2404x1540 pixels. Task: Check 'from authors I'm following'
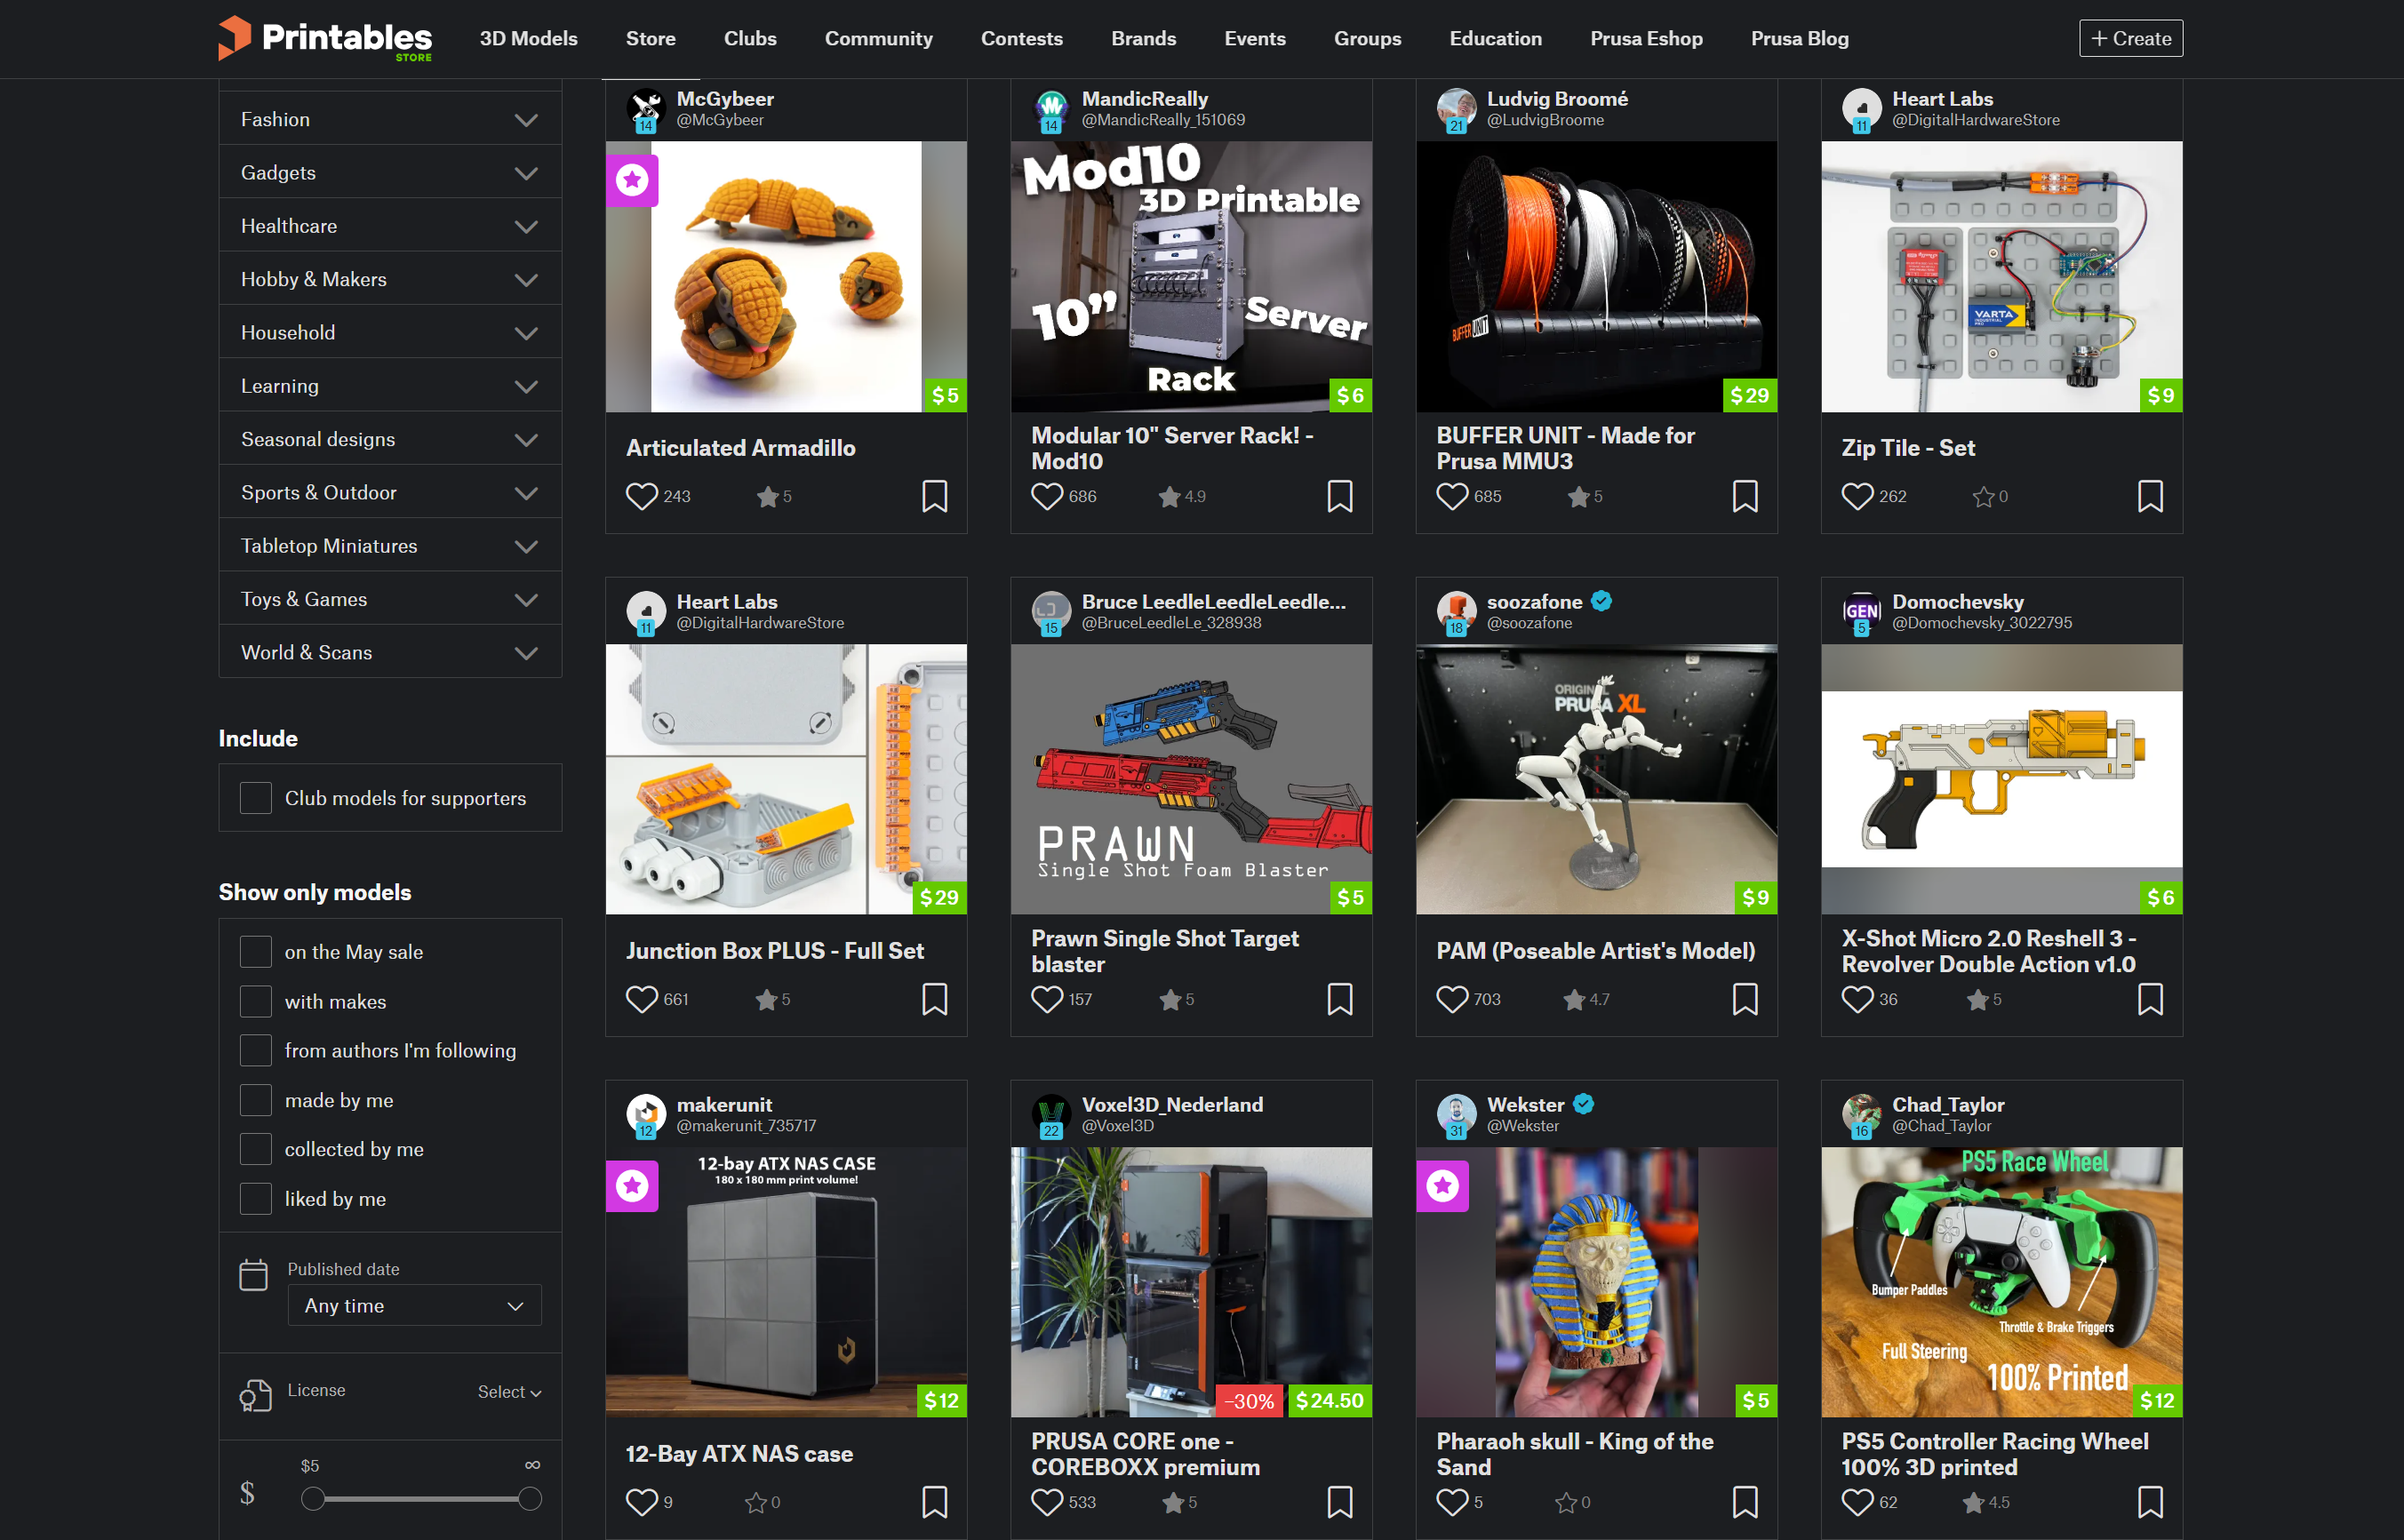[x=255, y=1050]
